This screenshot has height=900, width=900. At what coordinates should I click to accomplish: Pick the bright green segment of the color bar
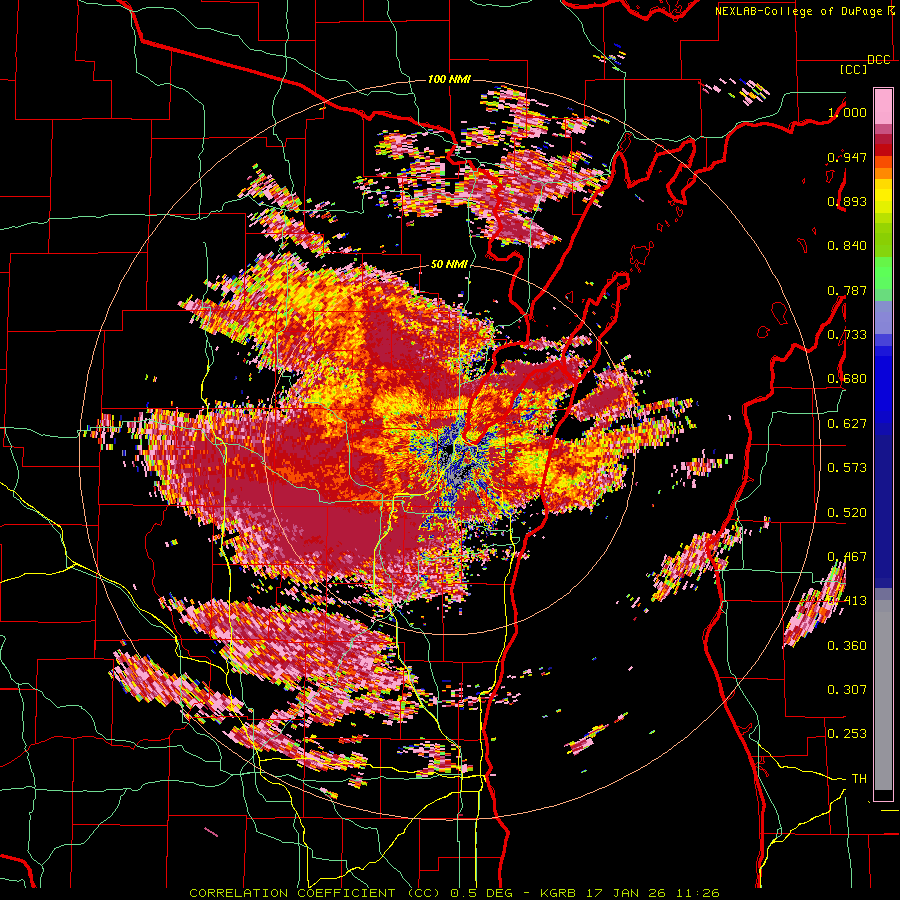click(883, 273)
